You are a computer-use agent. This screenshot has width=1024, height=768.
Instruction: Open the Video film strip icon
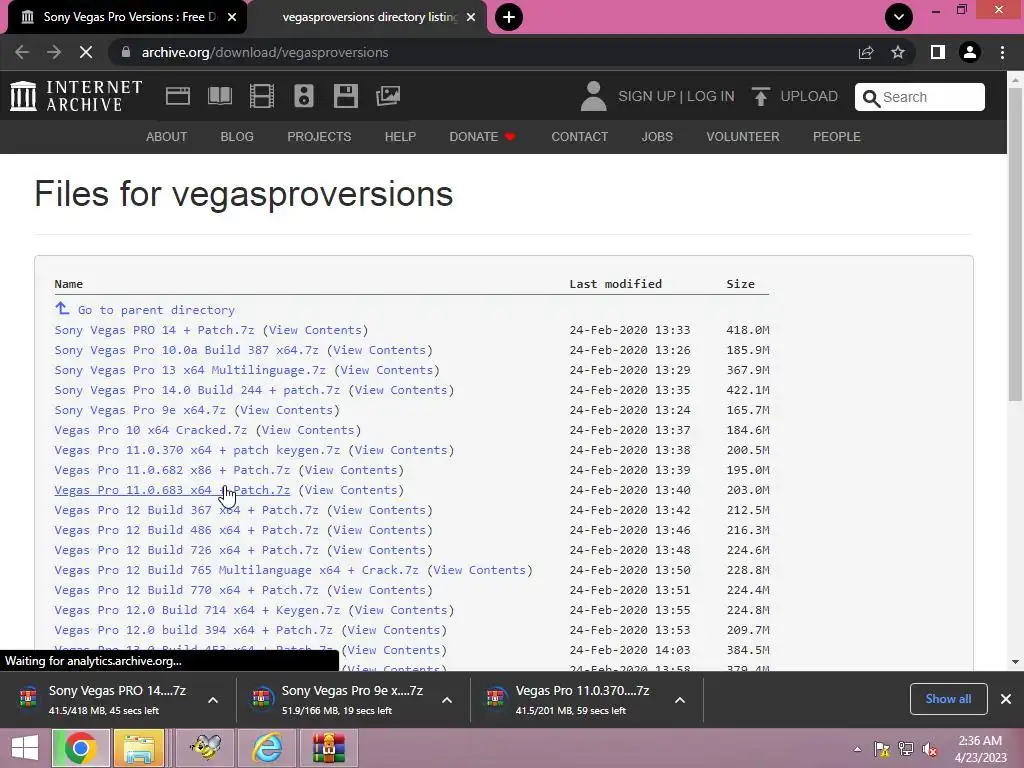coord(262,96)
